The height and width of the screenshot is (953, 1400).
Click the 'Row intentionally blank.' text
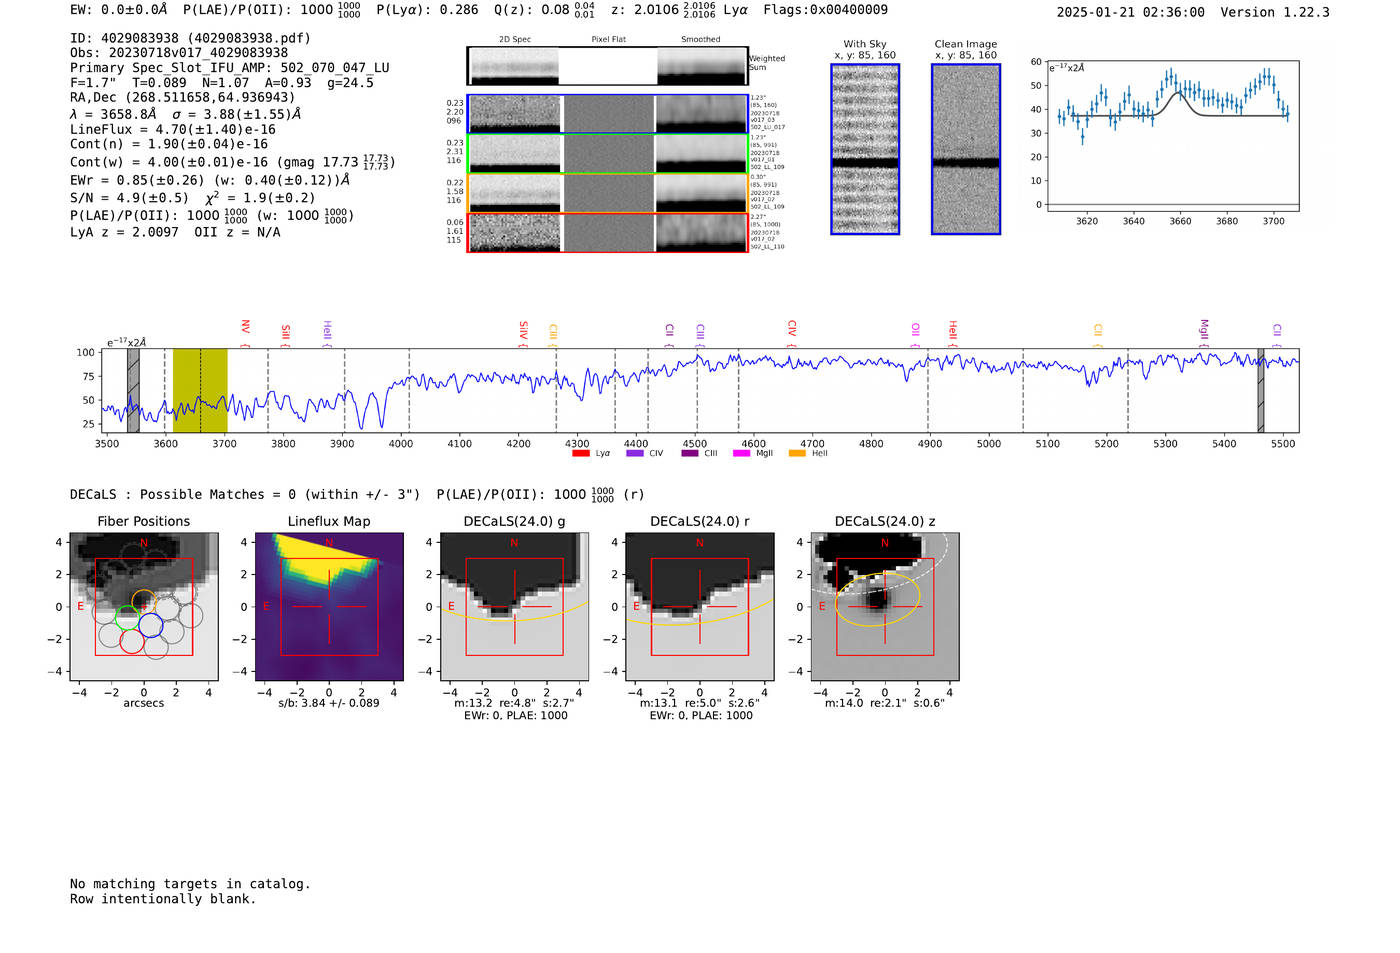pos(163,899)
